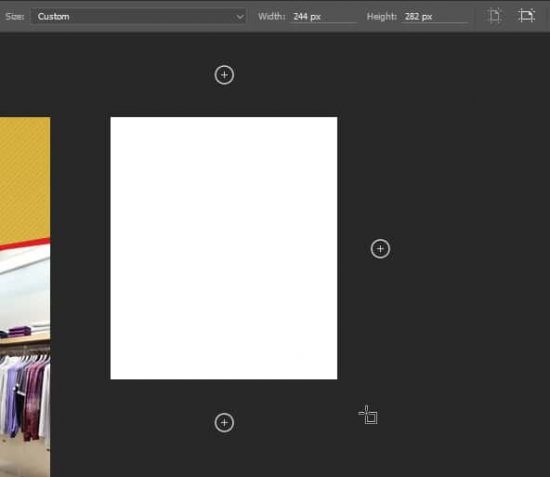The width and height of the screenshot is (550, 477).
Task: Select the clothing store artboard image
Action: click(x=25, y=297)
